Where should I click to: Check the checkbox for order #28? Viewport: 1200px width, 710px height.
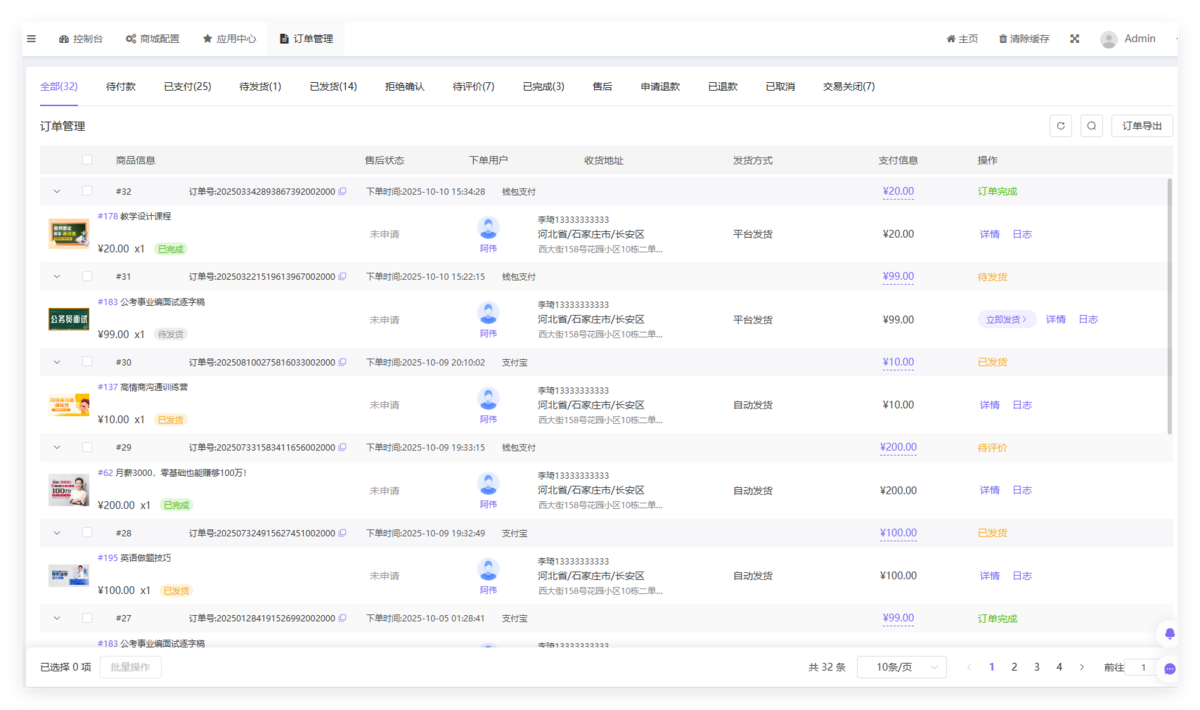pyautogui.click(x=87, y=533)
